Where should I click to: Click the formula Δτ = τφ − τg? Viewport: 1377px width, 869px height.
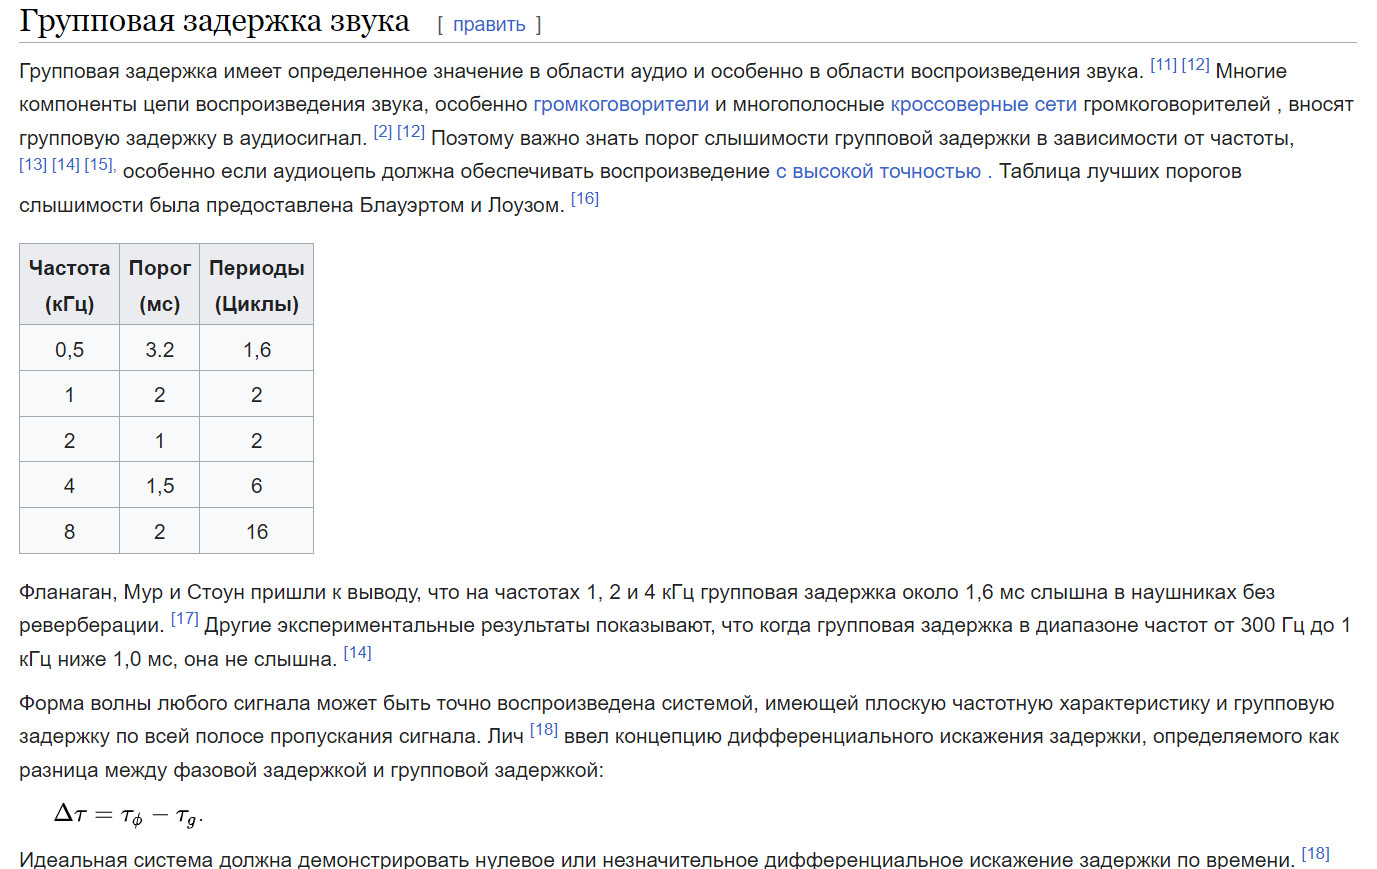pyautogui.click(x=129, y=815)
